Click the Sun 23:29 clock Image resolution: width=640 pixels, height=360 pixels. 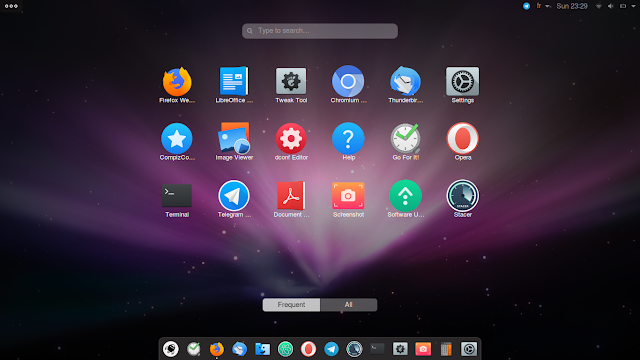click(x=572, y=6)
